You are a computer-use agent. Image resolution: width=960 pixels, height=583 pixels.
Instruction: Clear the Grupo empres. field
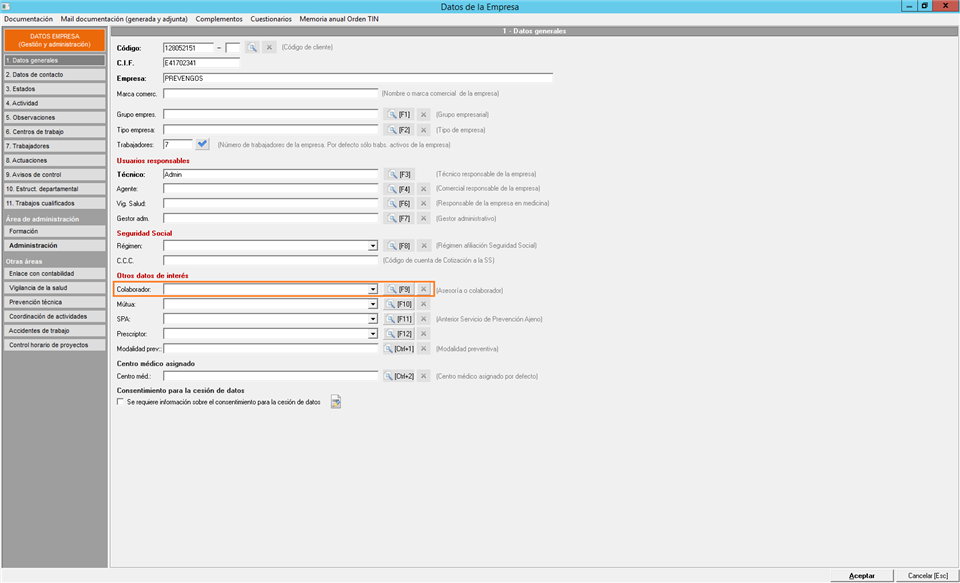click(x=424, y=115)
